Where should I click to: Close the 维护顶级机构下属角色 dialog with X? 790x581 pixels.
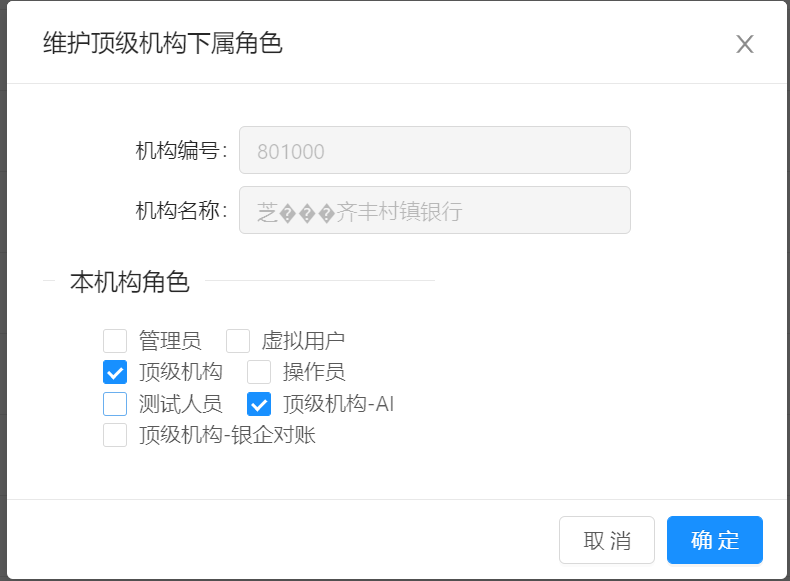tap(745, 44)
